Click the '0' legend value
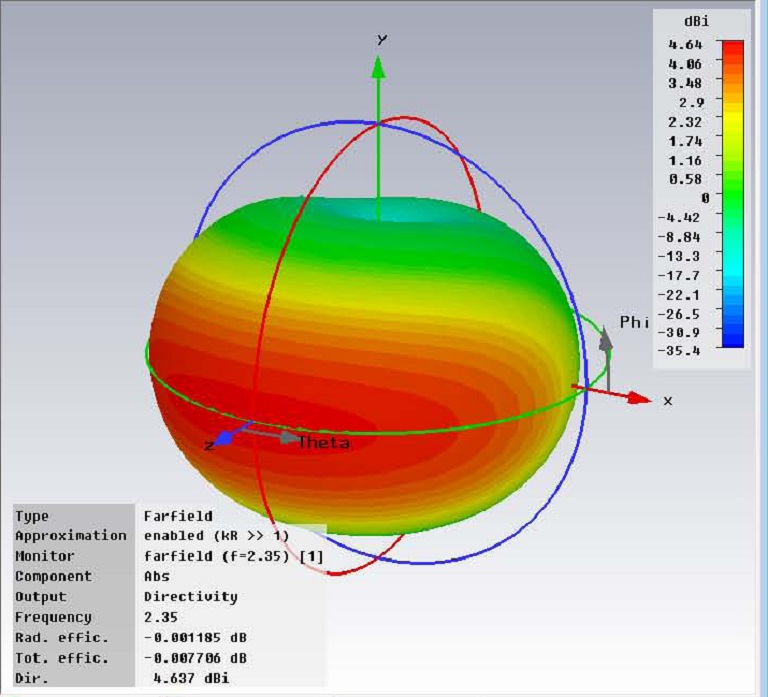 point(705,198)
